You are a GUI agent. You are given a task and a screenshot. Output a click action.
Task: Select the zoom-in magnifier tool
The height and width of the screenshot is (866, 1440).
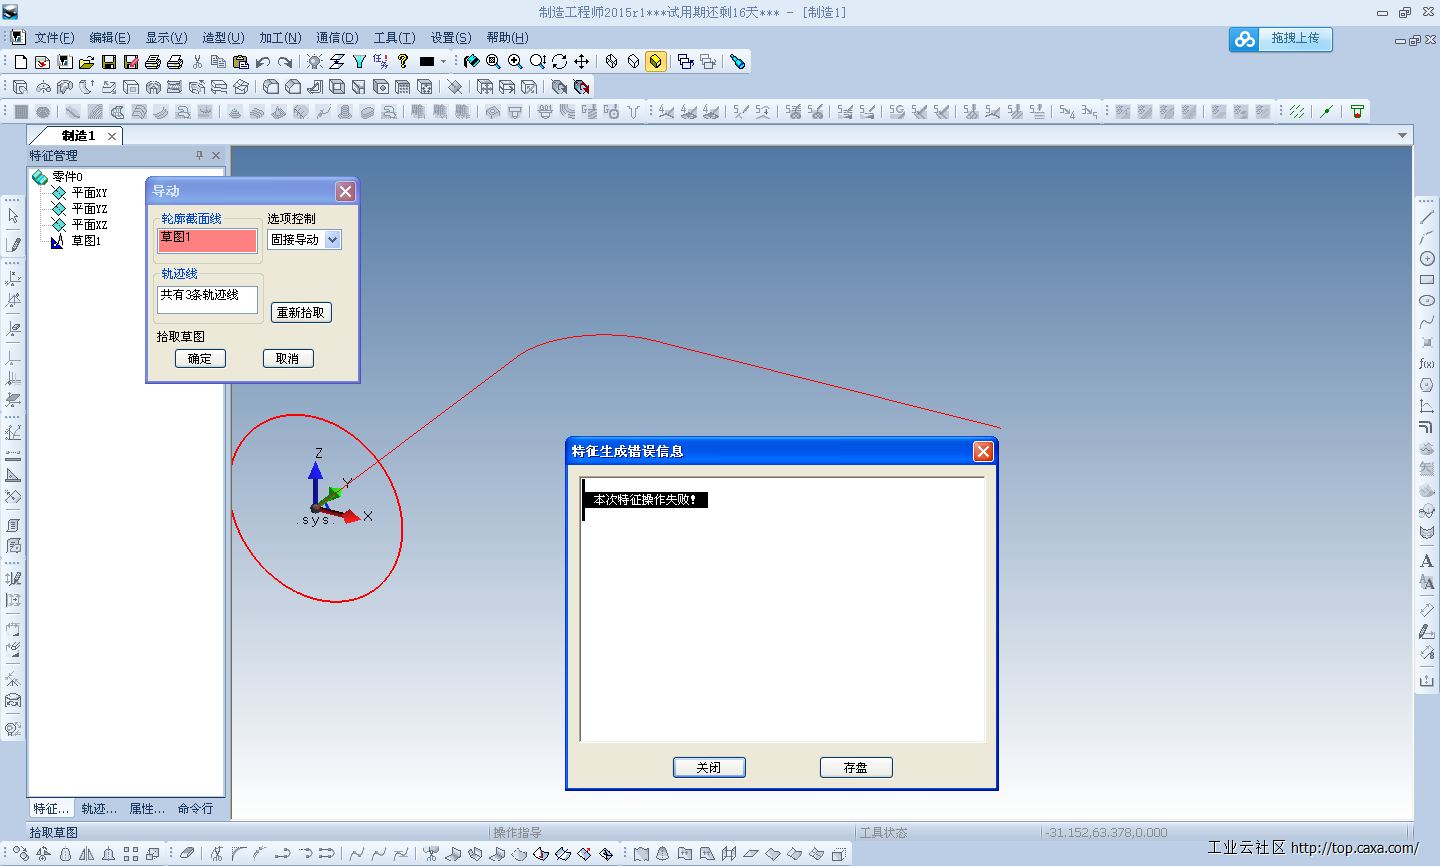515,62
